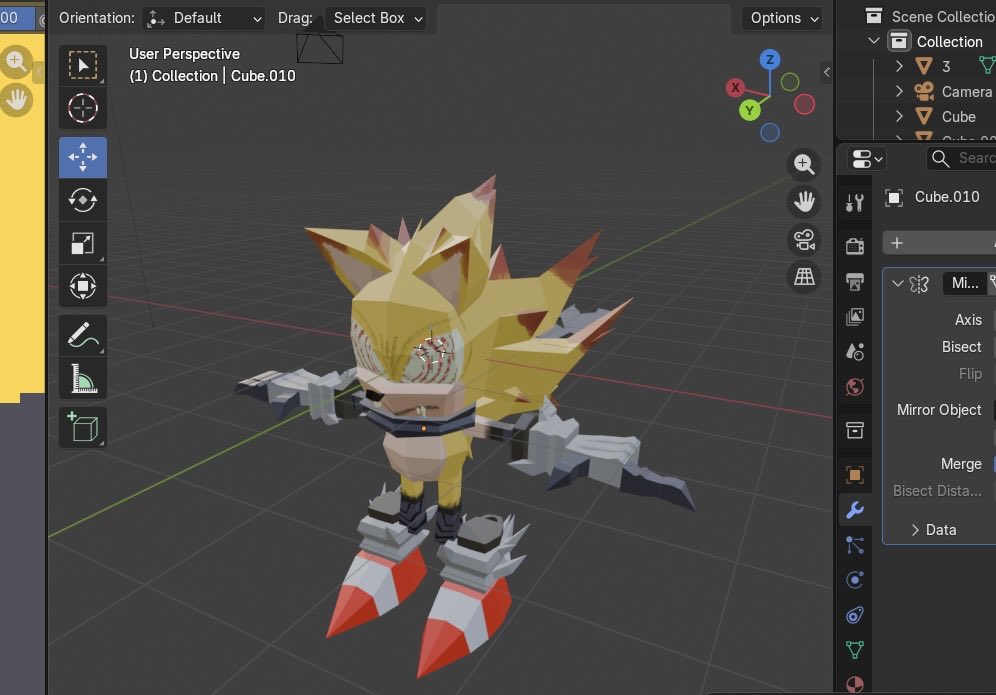The image size is (996, 695).
Task: Click the modifier name field Mi...
Action: tap(965, 283)
